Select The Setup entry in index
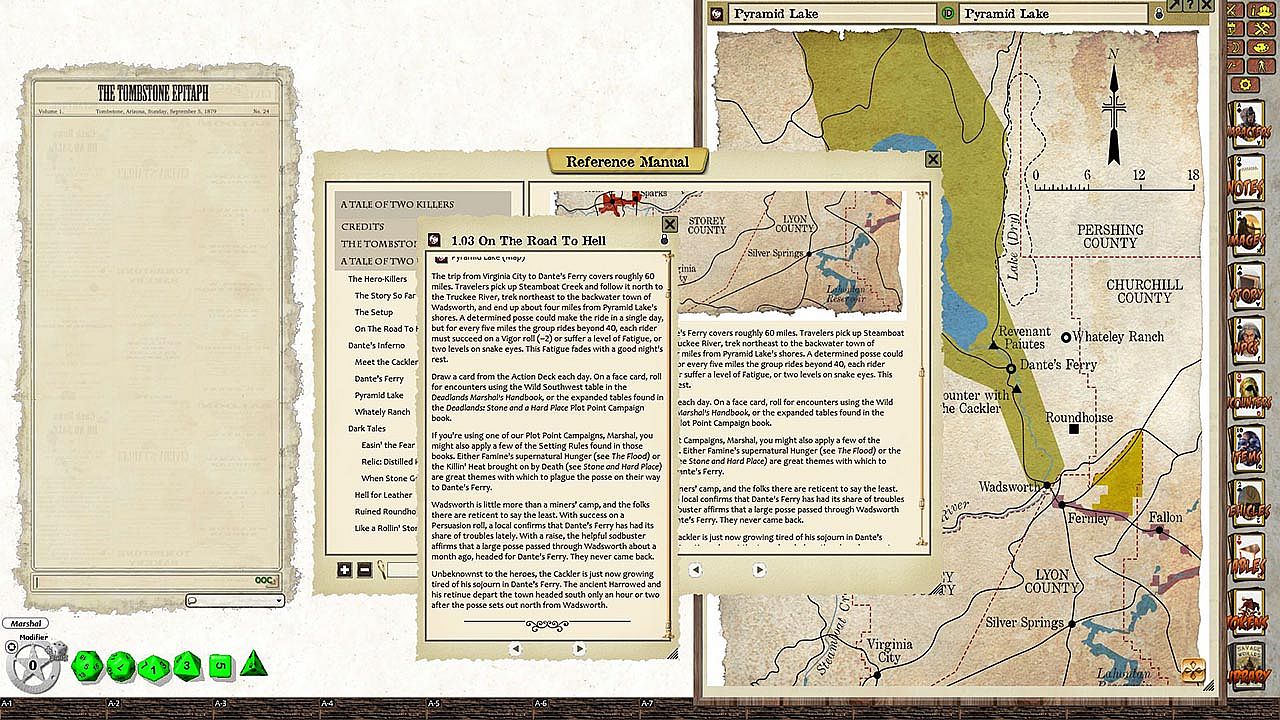Screen dimensions: 1280x720 (374, 312)
